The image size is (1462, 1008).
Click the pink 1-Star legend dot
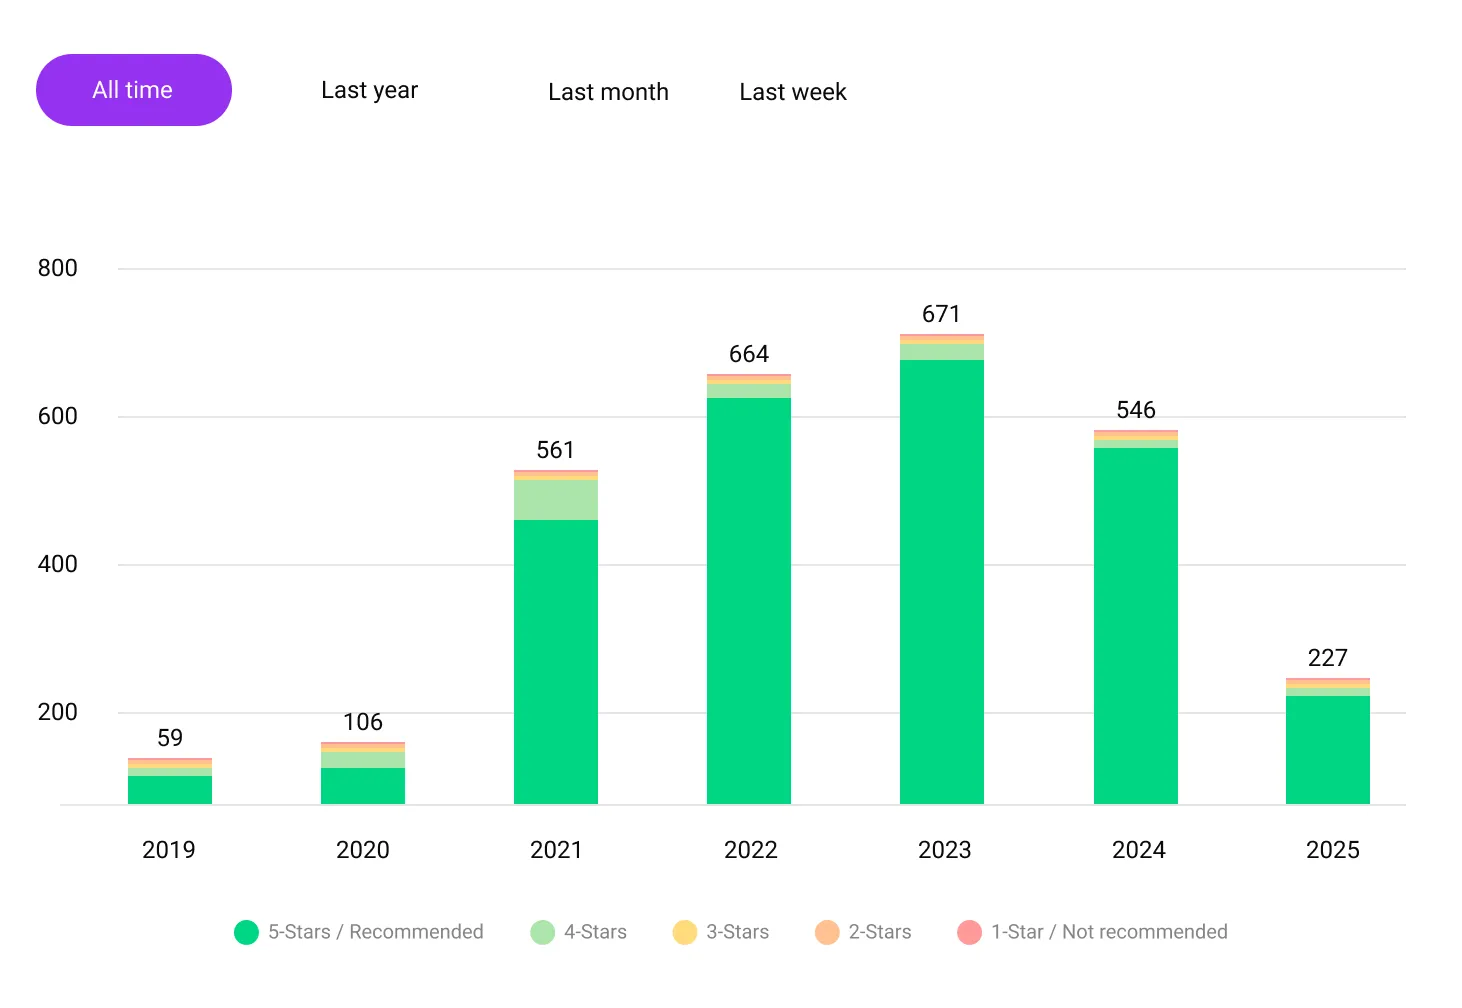pyautogui.click(x=969, y=931)
